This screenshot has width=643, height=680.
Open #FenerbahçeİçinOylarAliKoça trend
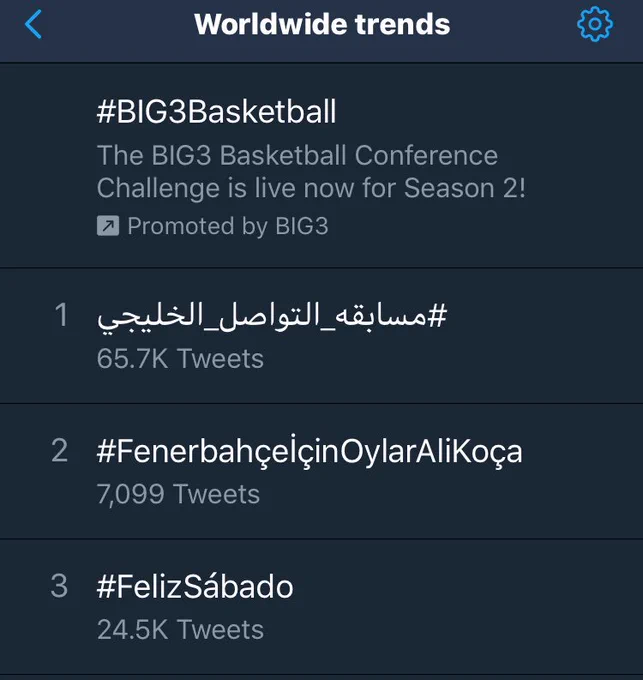(310, 452)
